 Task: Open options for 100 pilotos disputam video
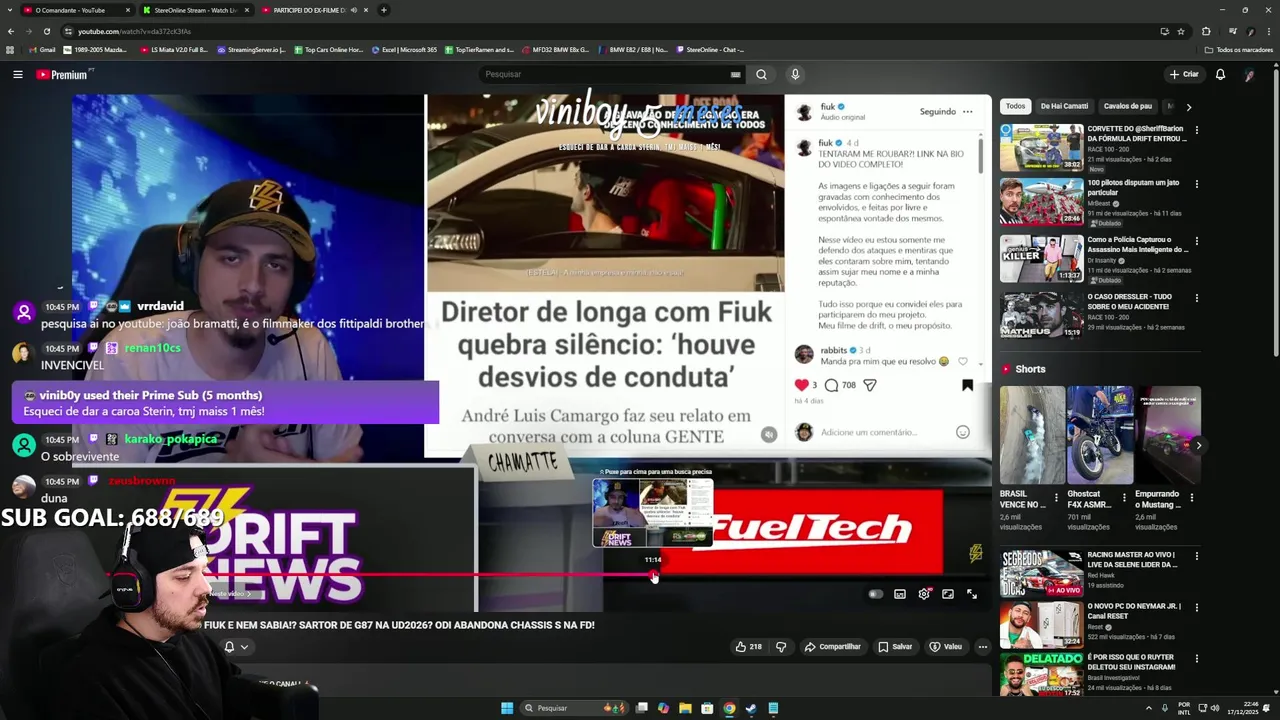click(x=1196, y=184)
